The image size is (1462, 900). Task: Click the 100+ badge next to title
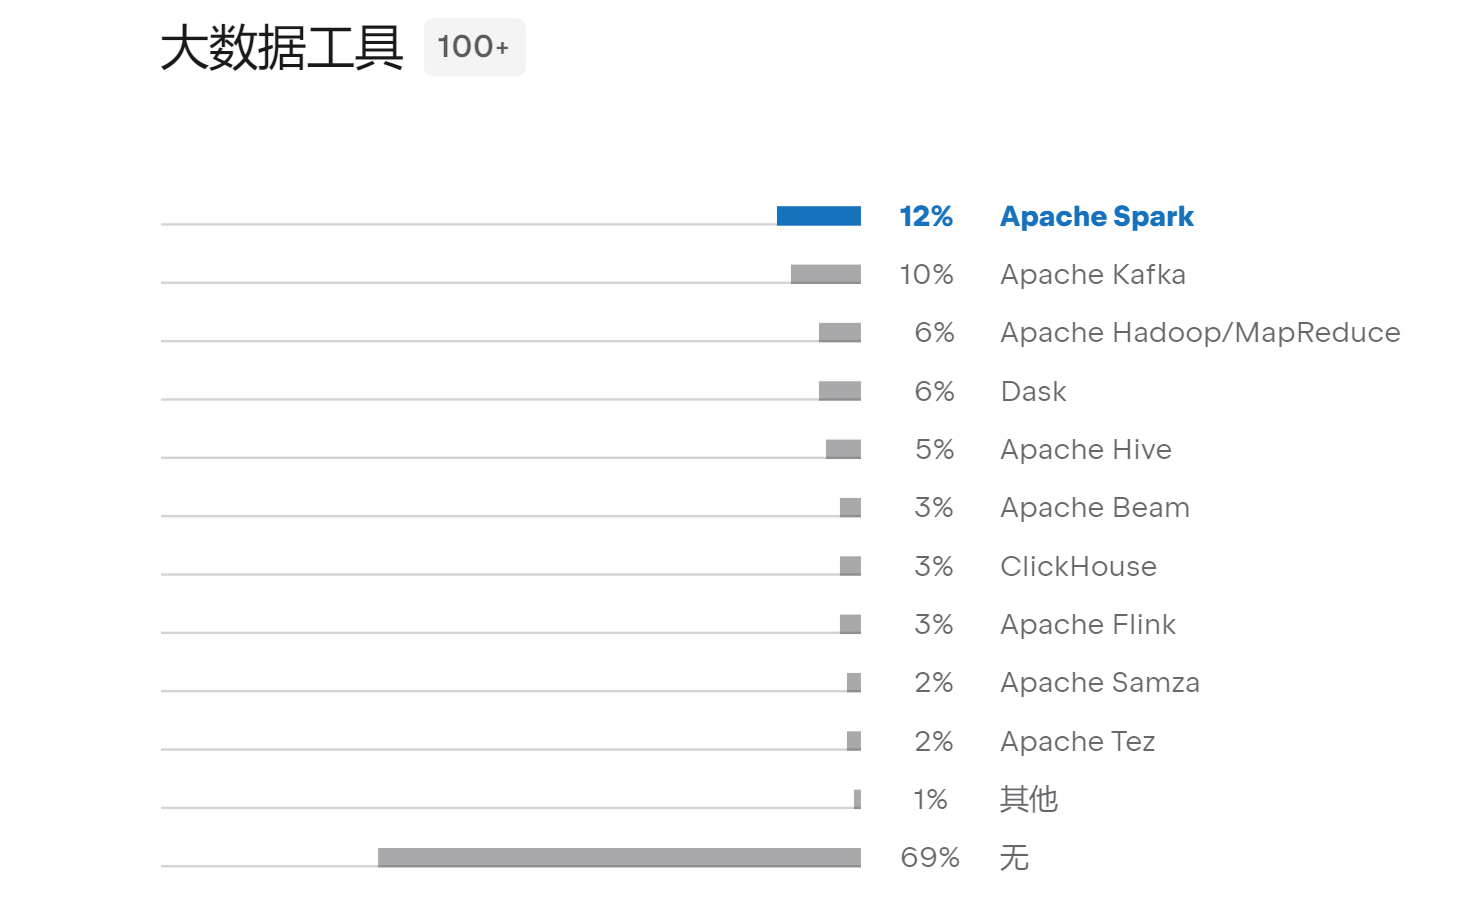[474, 47]
